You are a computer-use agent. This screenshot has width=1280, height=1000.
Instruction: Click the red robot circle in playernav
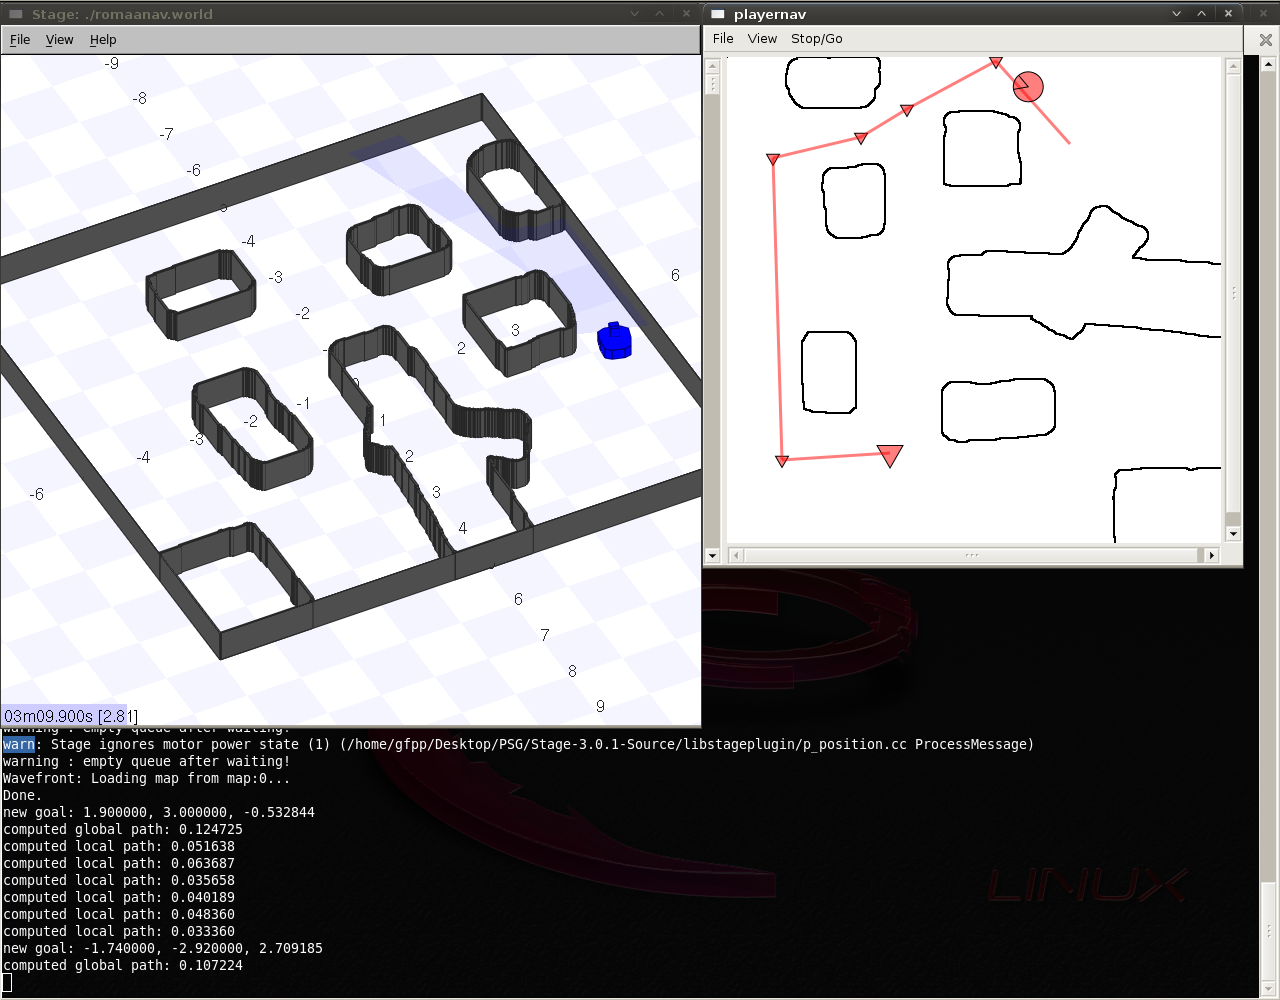coord(1028,87)
